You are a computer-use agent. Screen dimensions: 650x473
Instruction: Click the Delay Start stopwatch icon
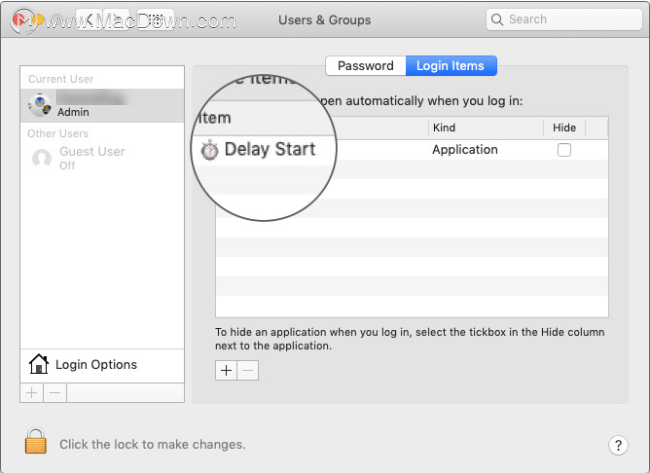pyautogui.click(x=210, y=150)
